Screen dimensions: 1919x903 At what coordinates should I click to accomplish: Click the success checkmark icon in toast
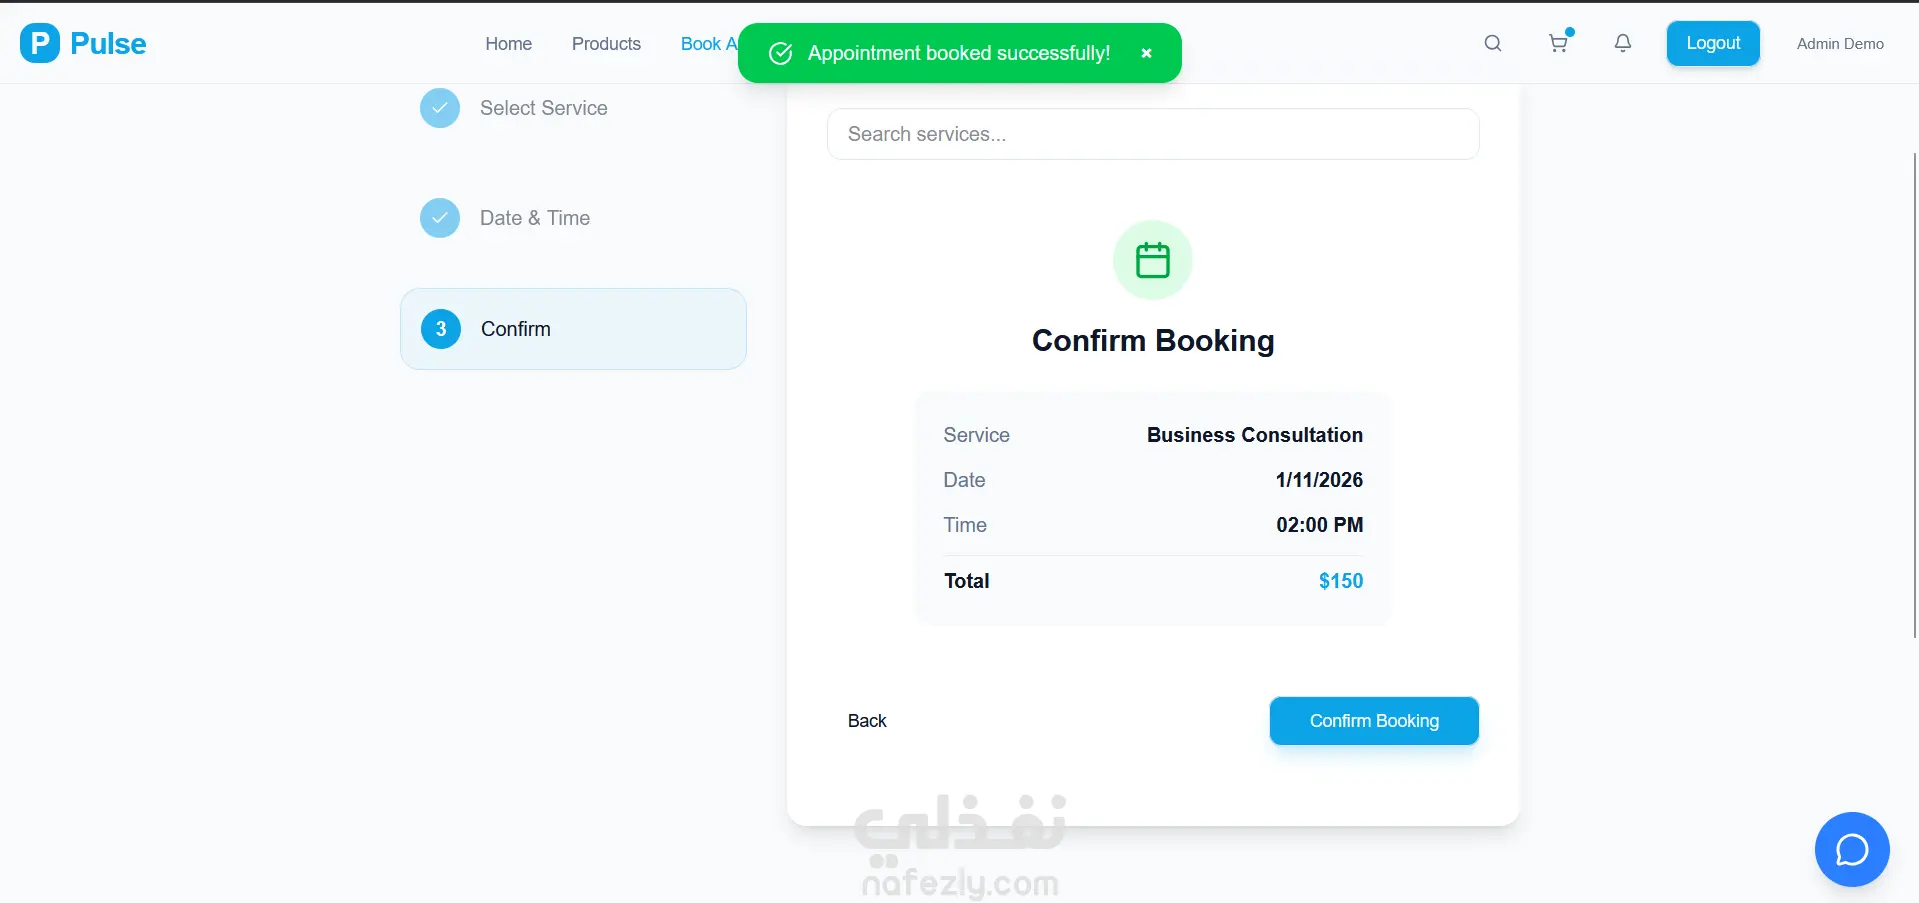[x=781, y=53]
